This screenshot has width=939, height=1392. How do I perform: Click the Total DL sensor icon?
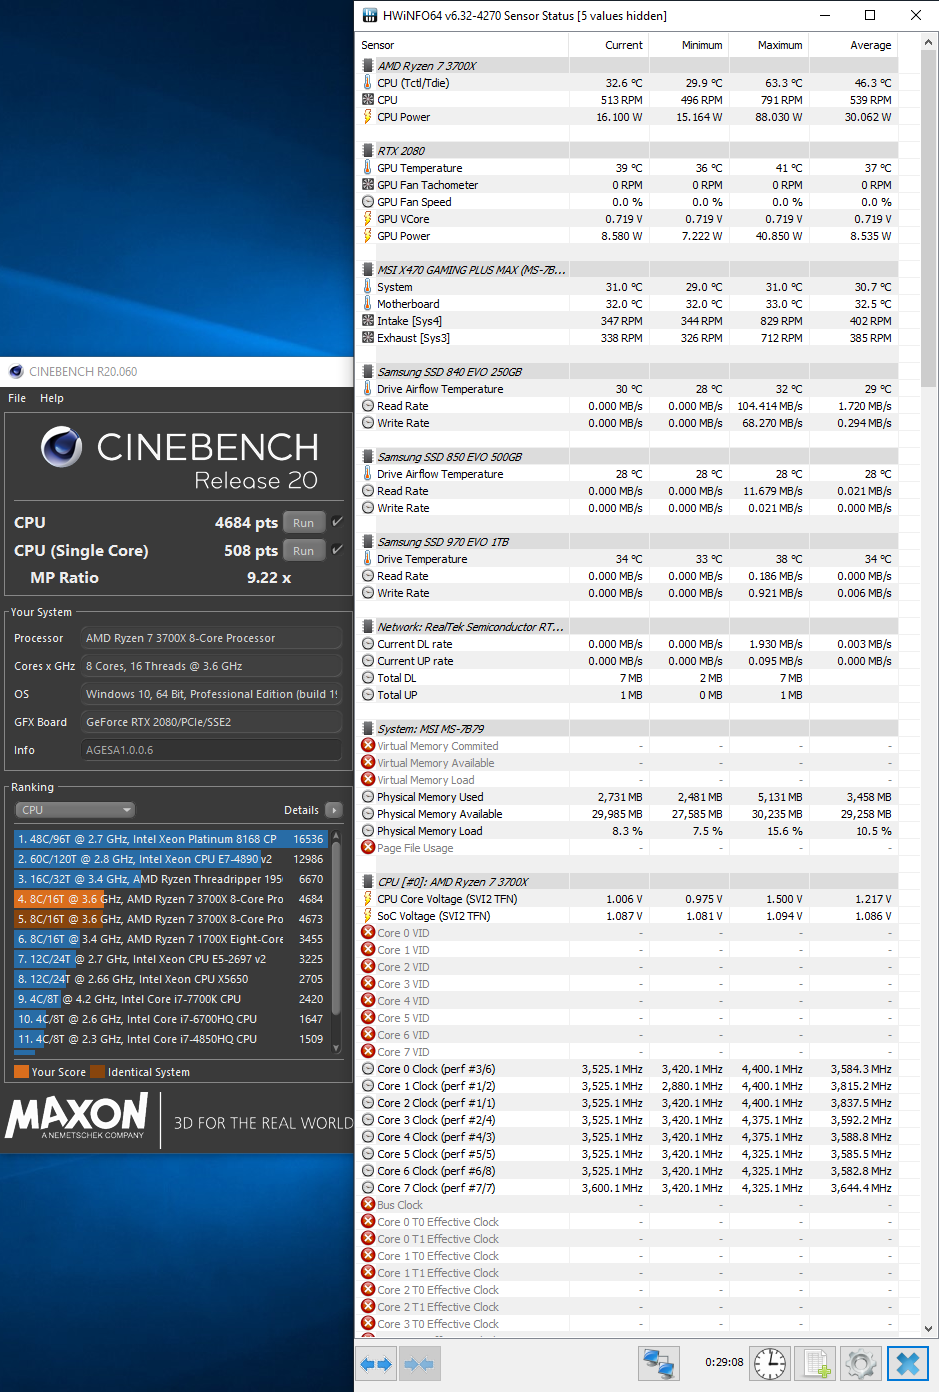click(x=368, y=678)
